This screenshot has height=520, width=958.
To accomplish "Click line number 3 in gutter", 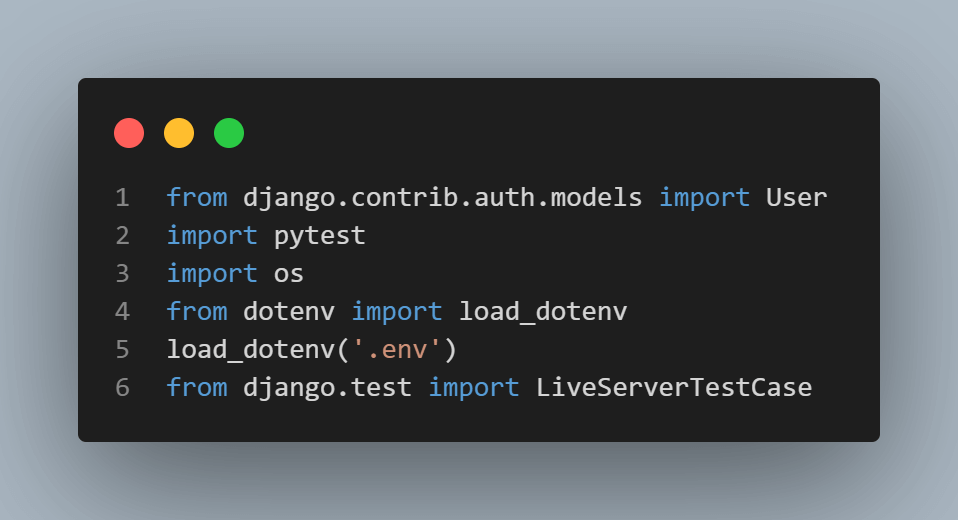I will 122,274.
